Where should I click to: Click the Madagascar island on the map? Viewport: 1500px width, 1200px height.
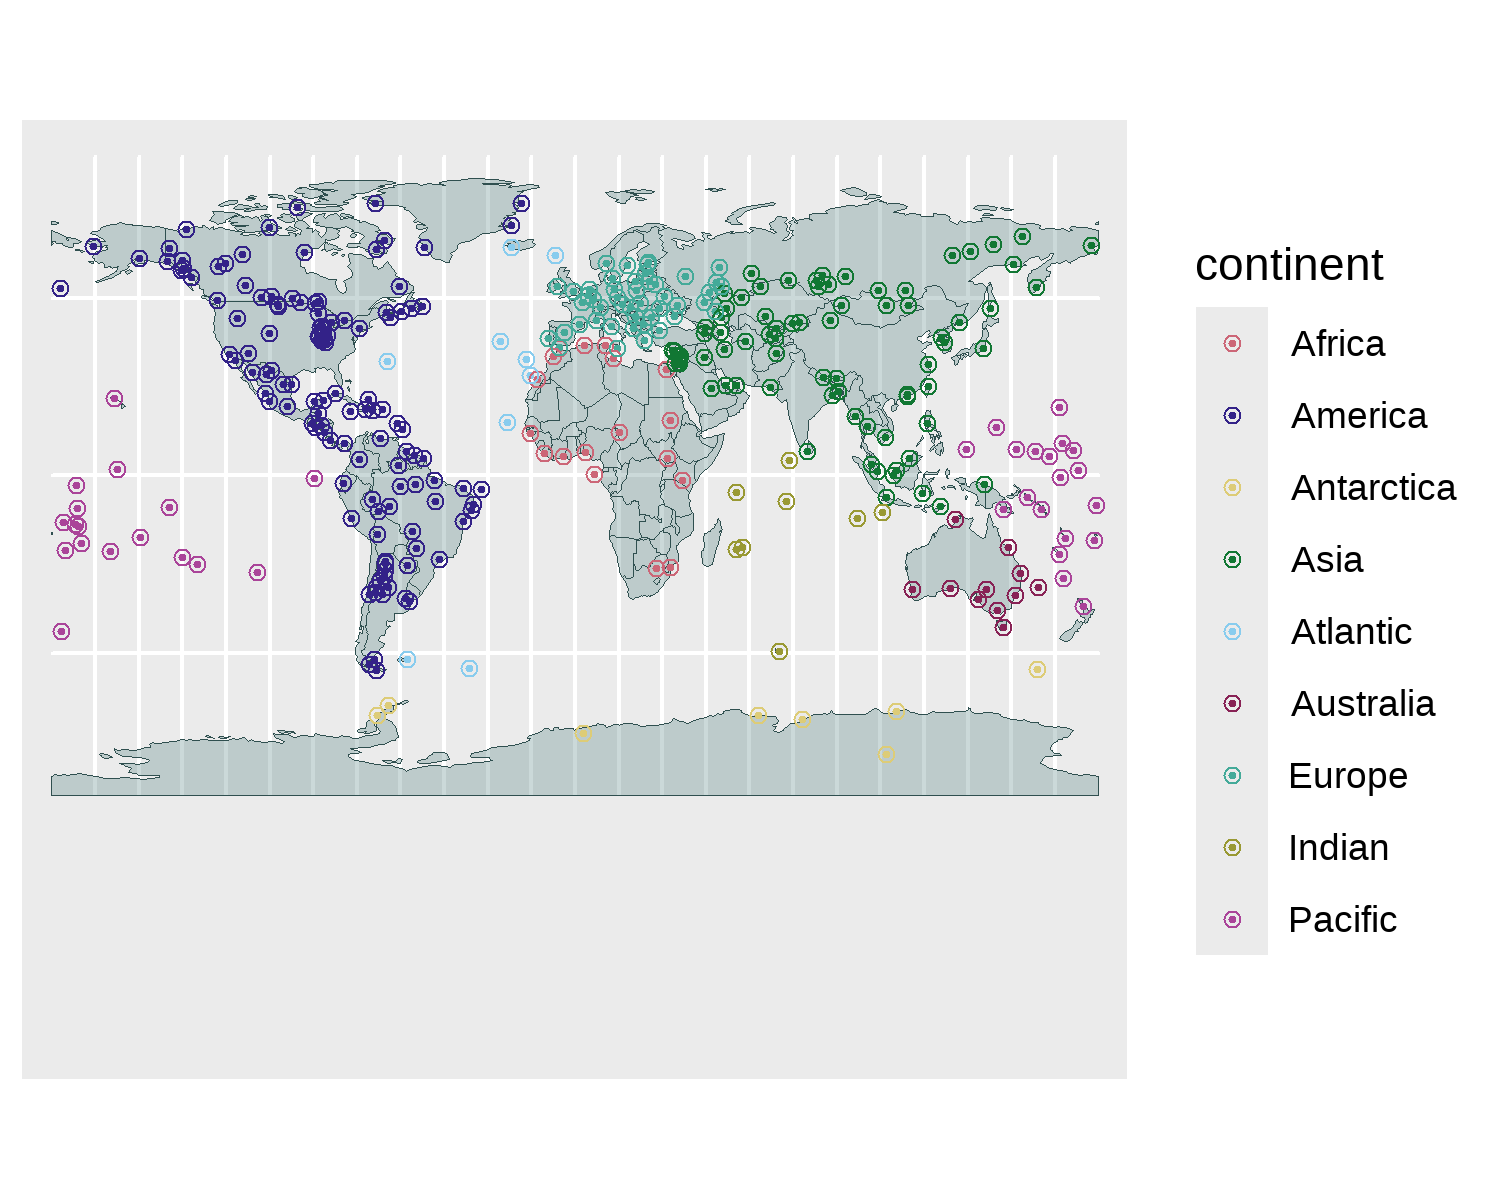point(711,543)
